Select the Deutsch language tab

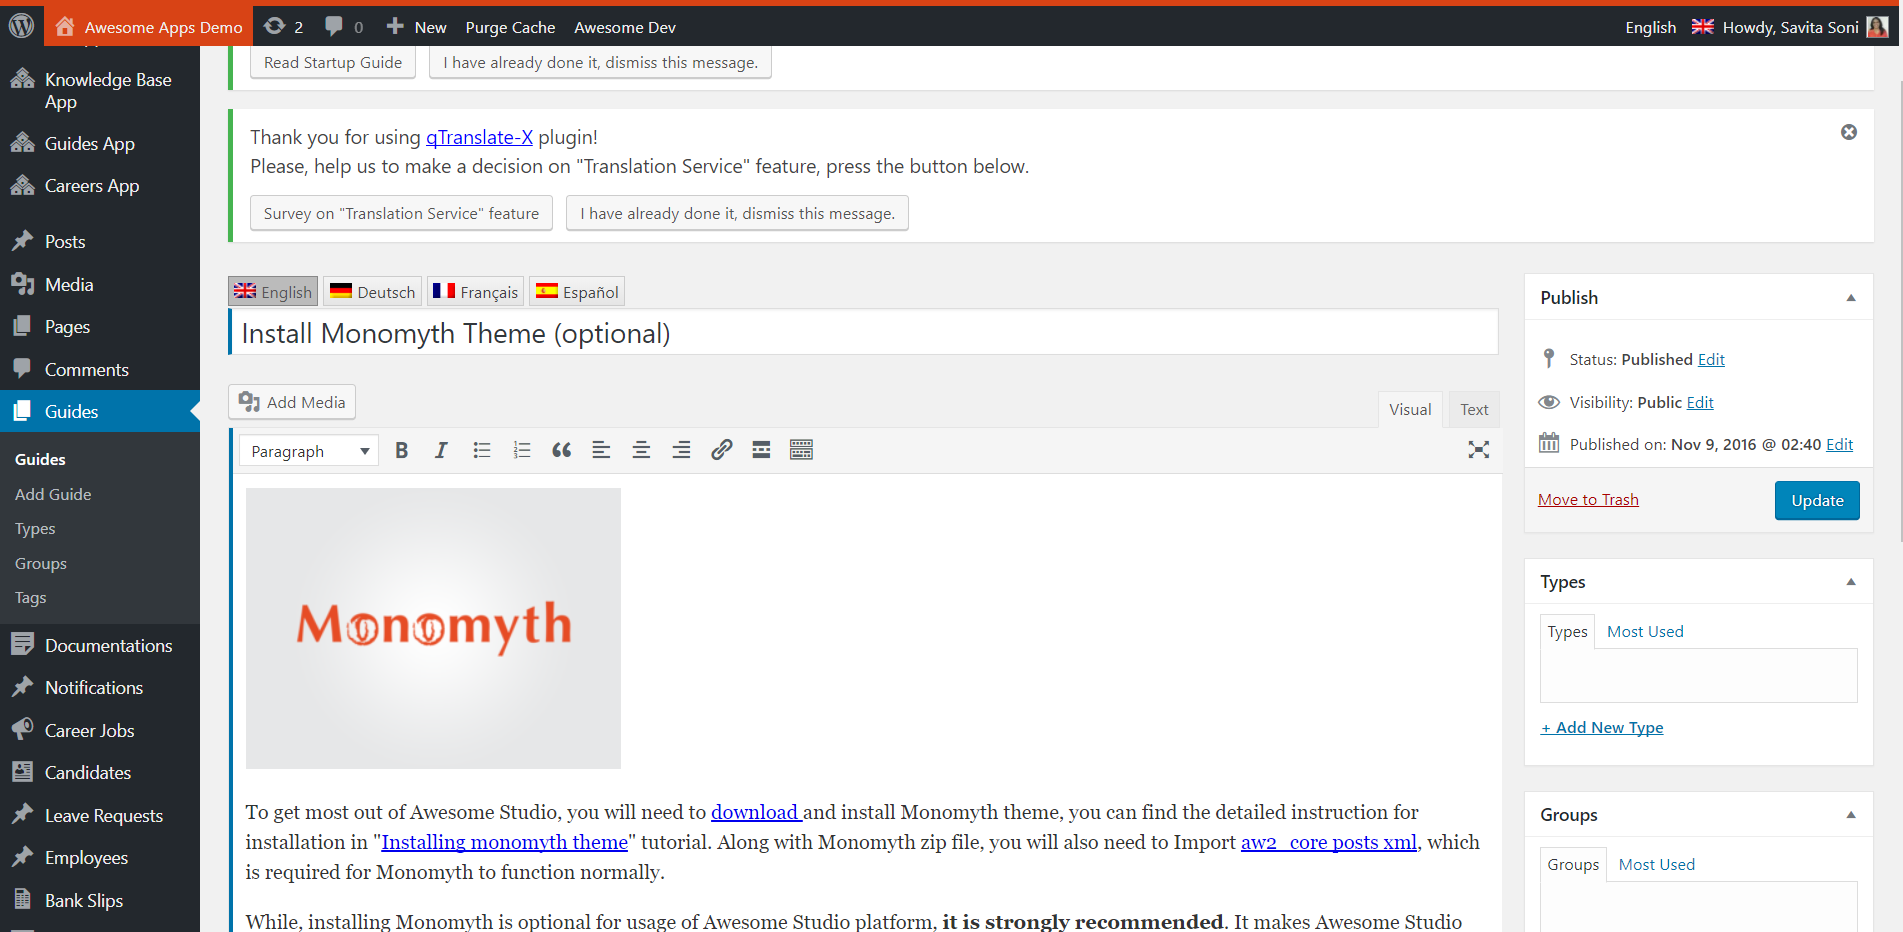(373, 292)
